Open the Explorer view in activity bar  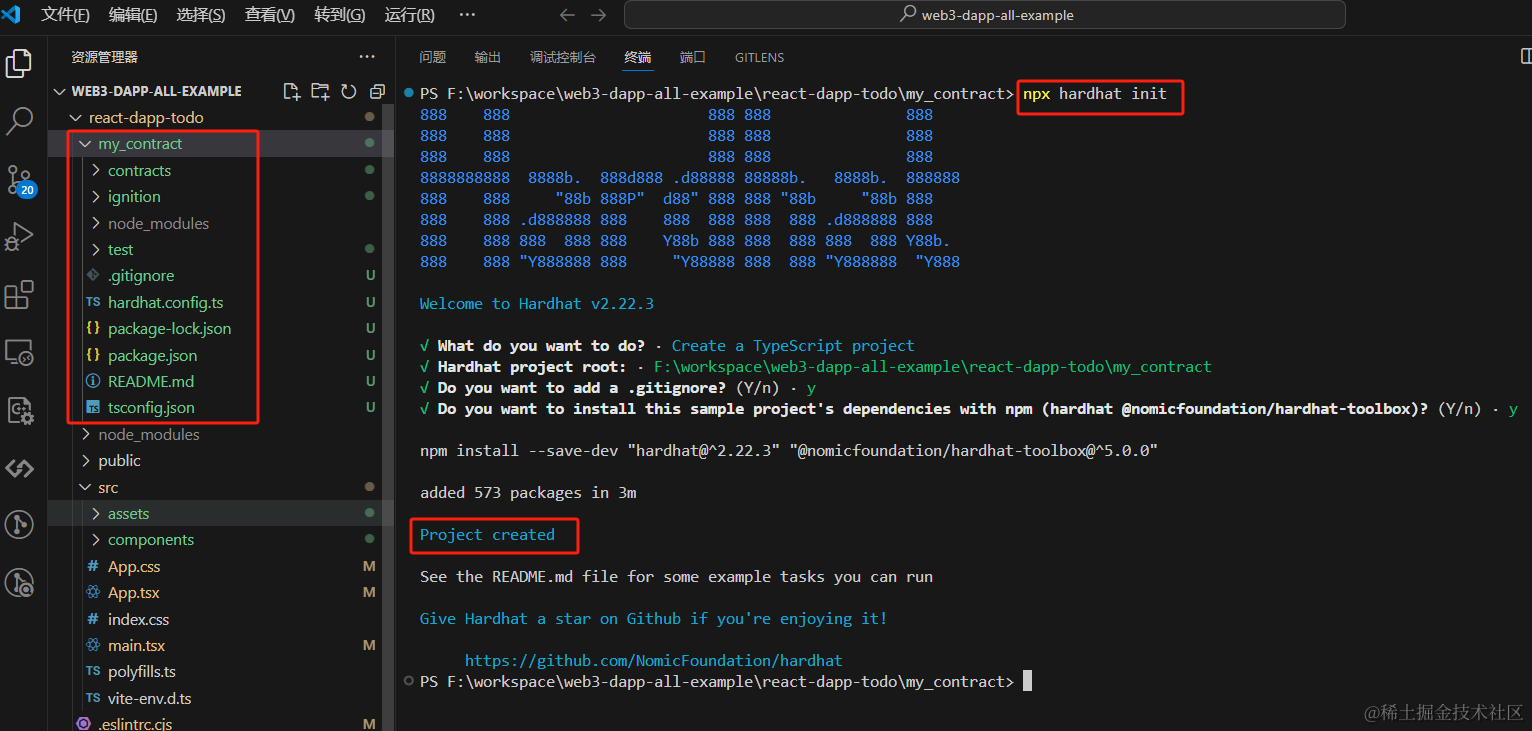(x=19, y=63)
